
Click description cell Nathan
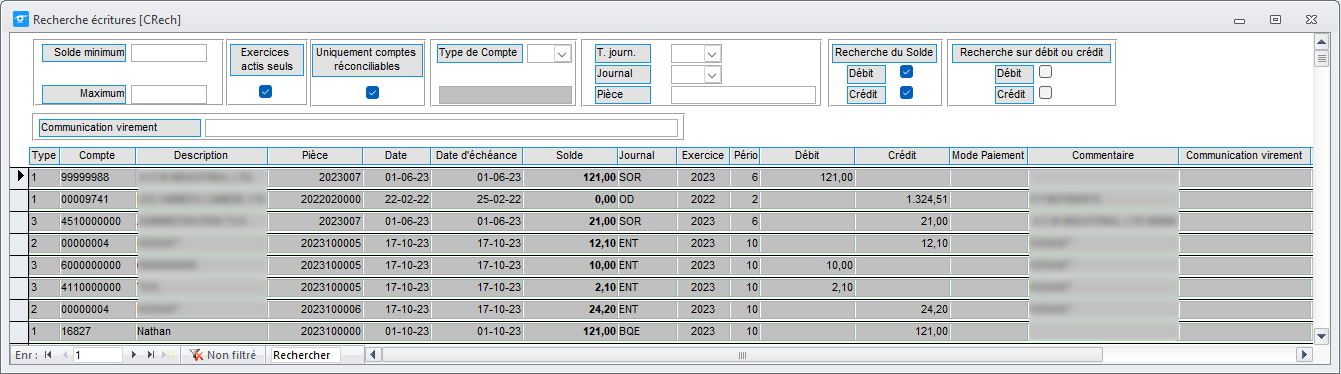coord(201,331)
